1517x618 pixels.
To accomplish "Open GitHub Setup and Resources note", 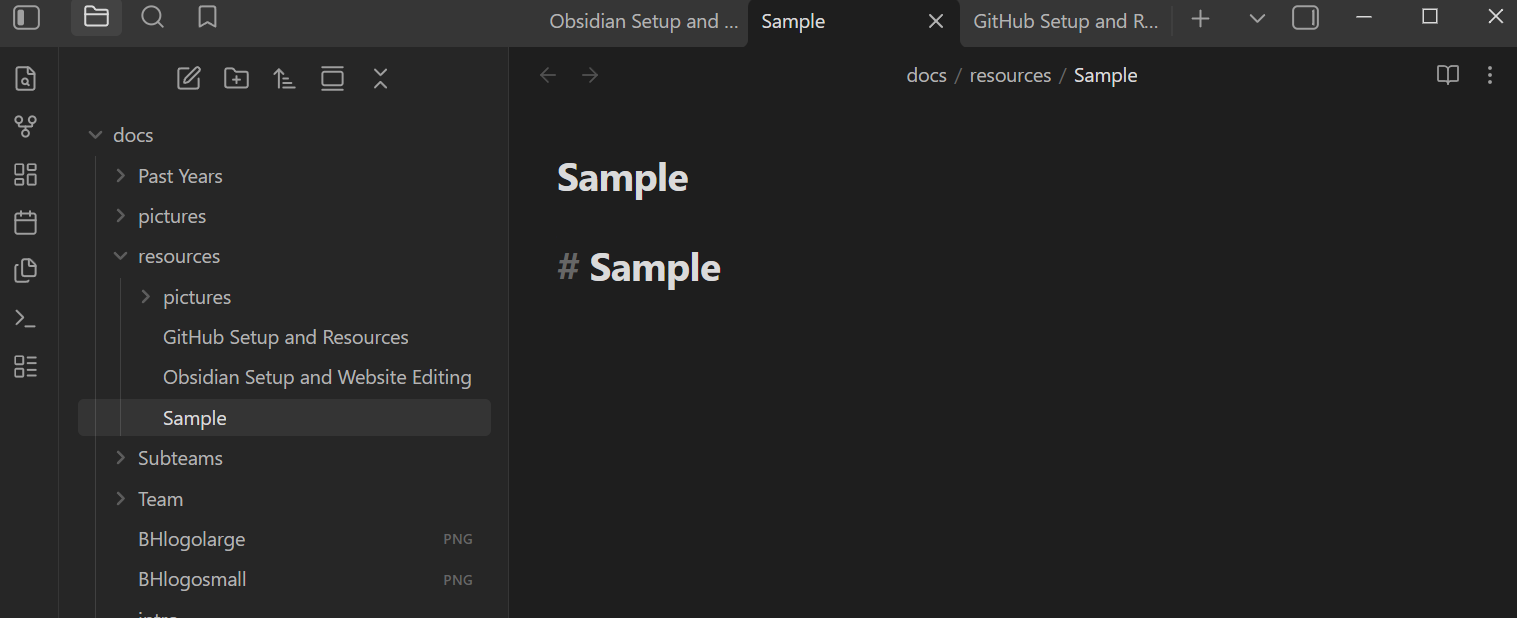I will [285, 337].
